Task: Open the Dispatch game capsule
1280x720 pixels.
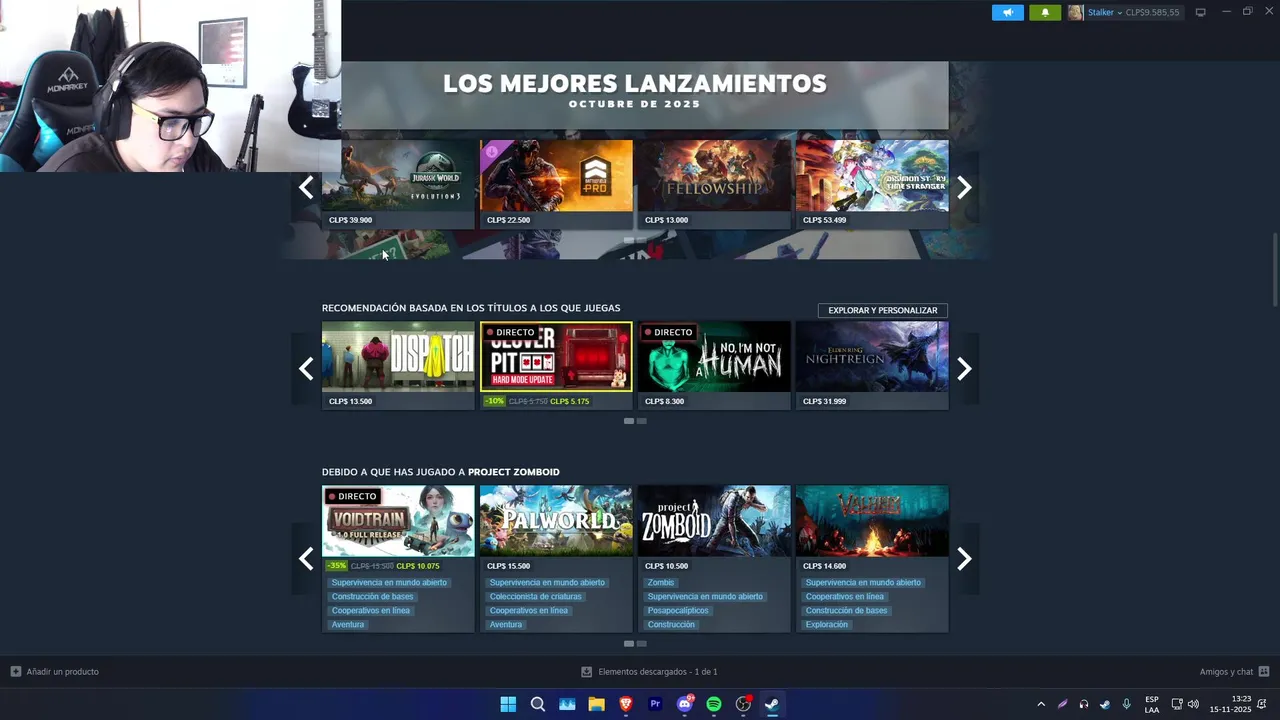Action: tap(398, 366)
